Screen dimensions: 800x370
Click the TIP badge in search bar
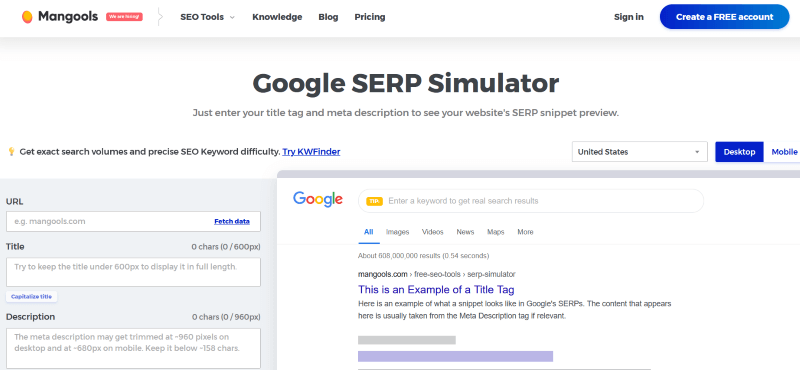coord(374,201)
